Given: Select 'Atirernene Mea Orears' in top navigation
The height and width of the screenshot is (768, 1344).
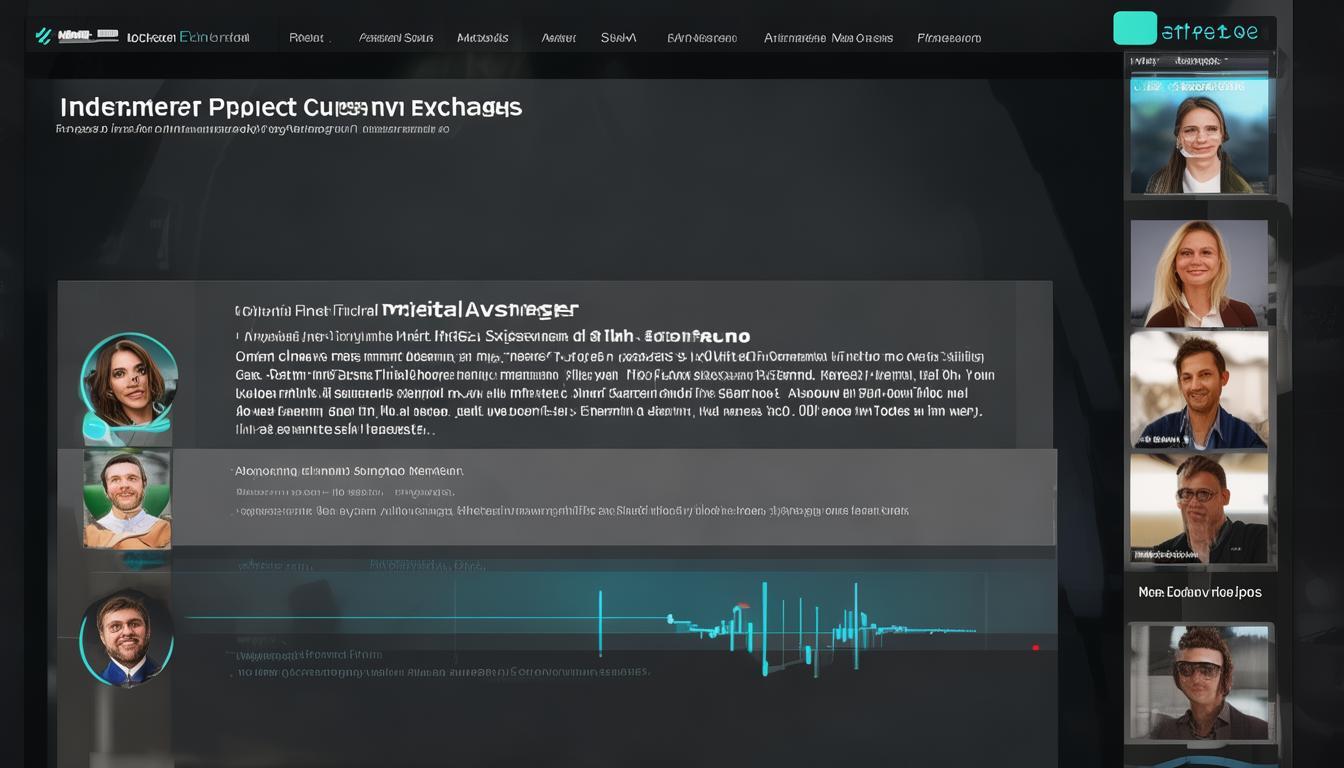Looking at the screenshot, I should pos(828,38).
